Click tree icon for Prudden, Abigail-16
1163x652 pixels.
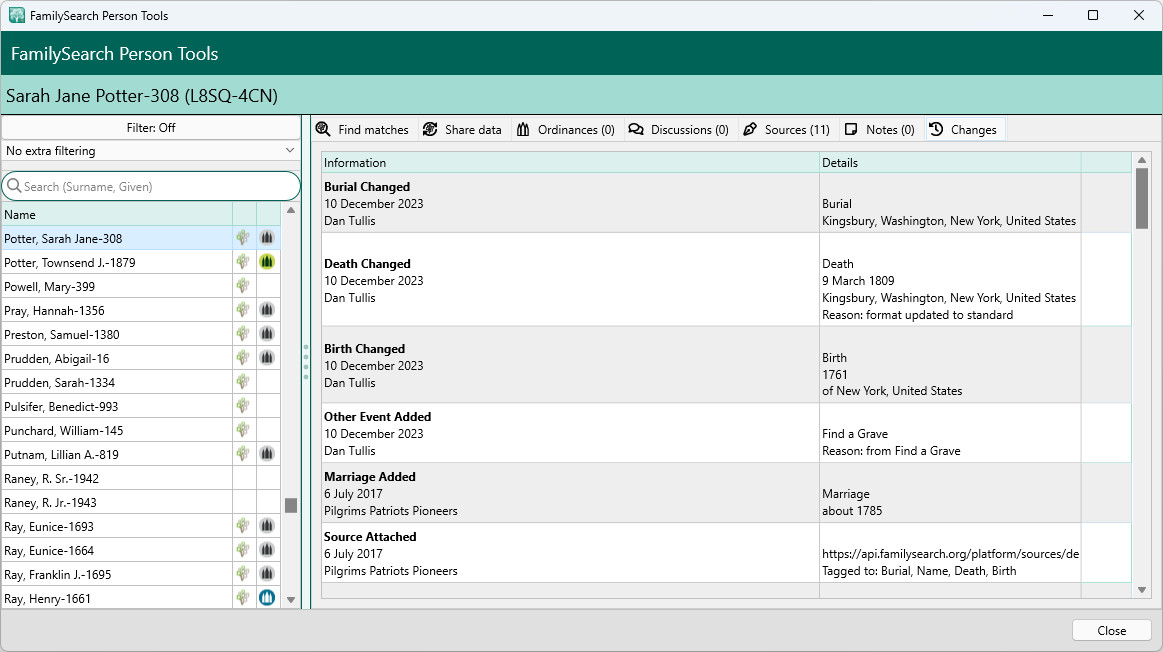point(243,358)
